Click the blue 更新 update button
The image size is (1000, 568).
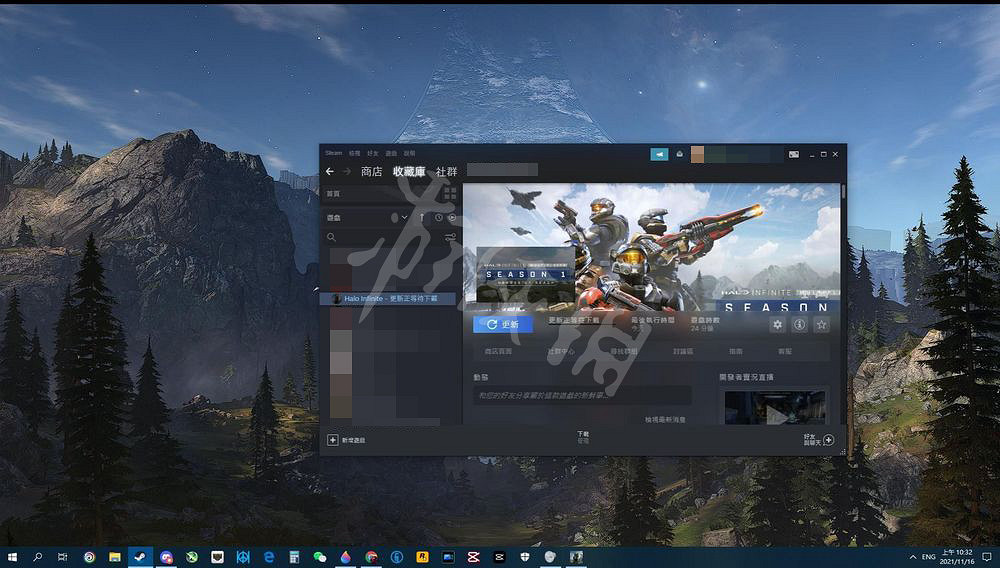click(502, 325)
